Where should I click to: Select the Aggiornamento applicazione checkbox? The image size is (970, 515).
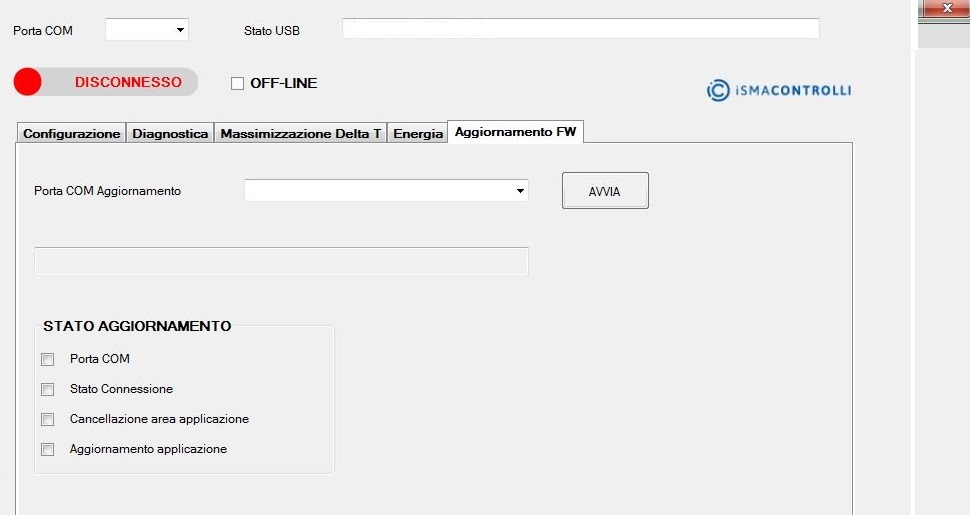click(47, 449)
